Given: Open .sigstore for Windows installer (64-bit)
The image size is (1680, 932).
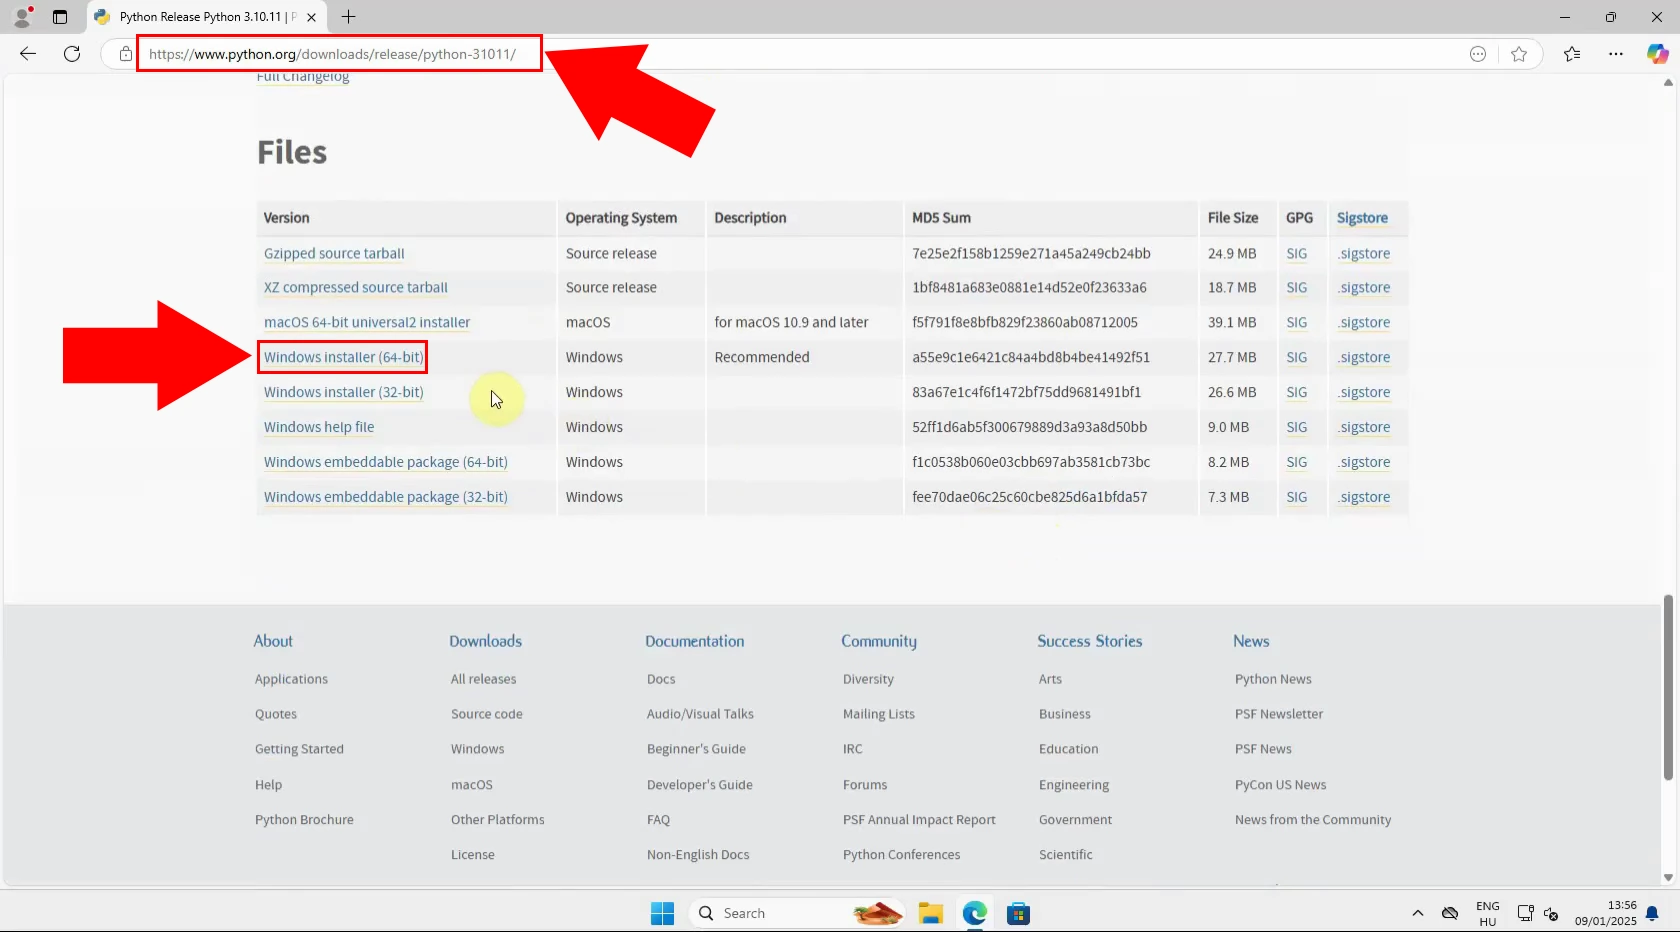Looking at the screenshot, I should click(1364, 358).
